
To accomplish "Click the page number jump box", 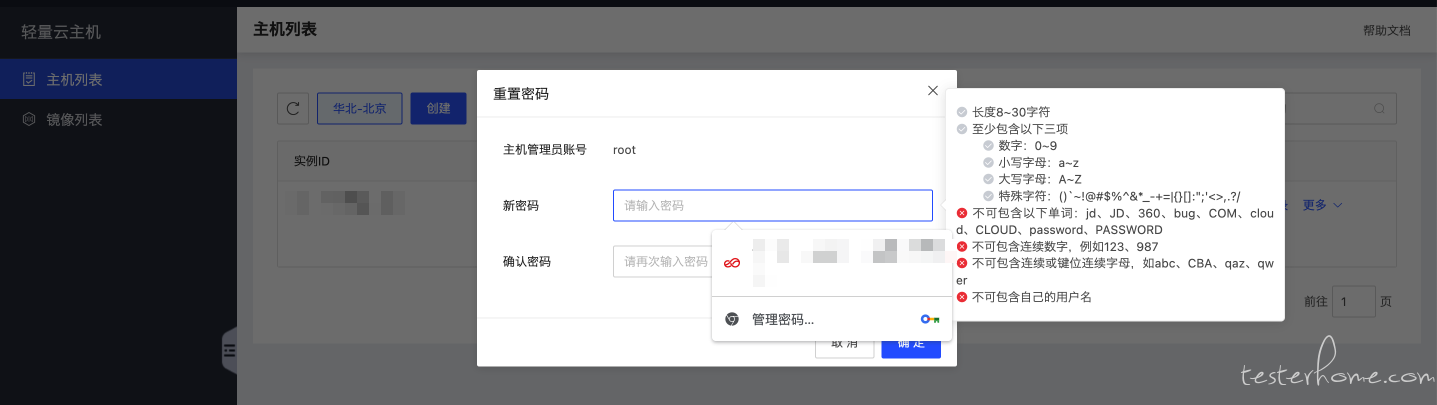I will 1353,301.
